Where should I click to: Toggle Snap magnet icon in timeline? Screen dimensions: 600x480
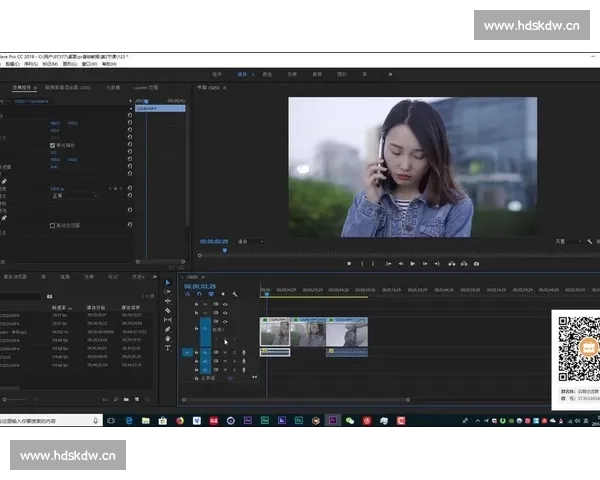(199, 294)
